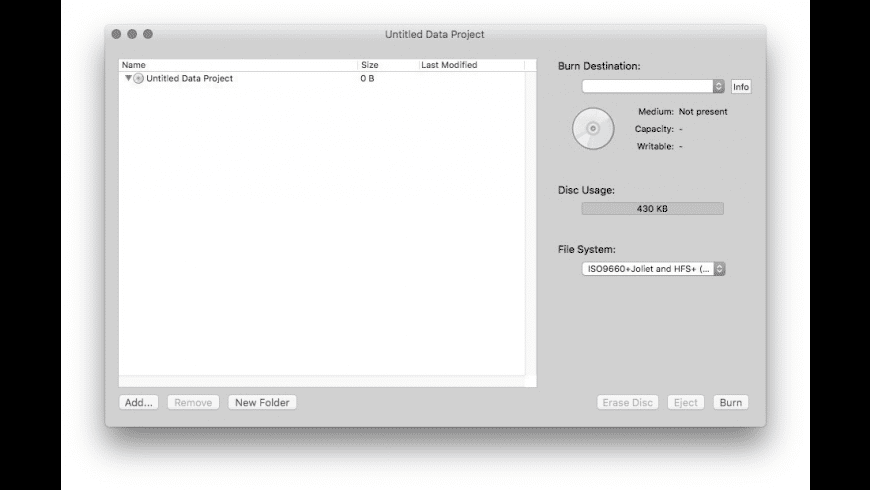870x490 pixels.
Task: Click the Medium: Not present value
Action: pos(703,112)
